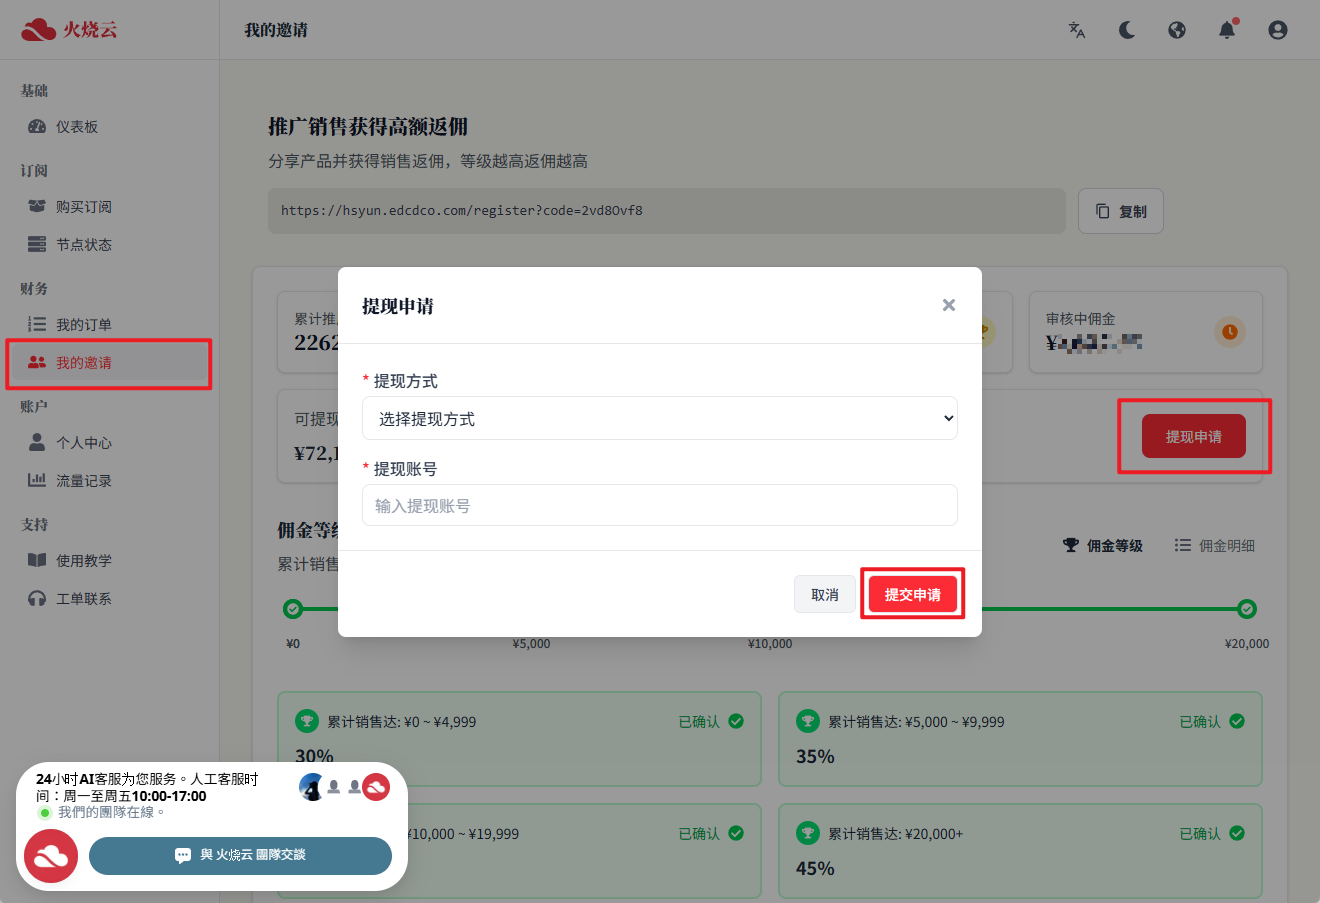This screenshot has width=1320, height=903.
Task: Copy the invitation link with 复制
Action: [x=1120, y=211]
